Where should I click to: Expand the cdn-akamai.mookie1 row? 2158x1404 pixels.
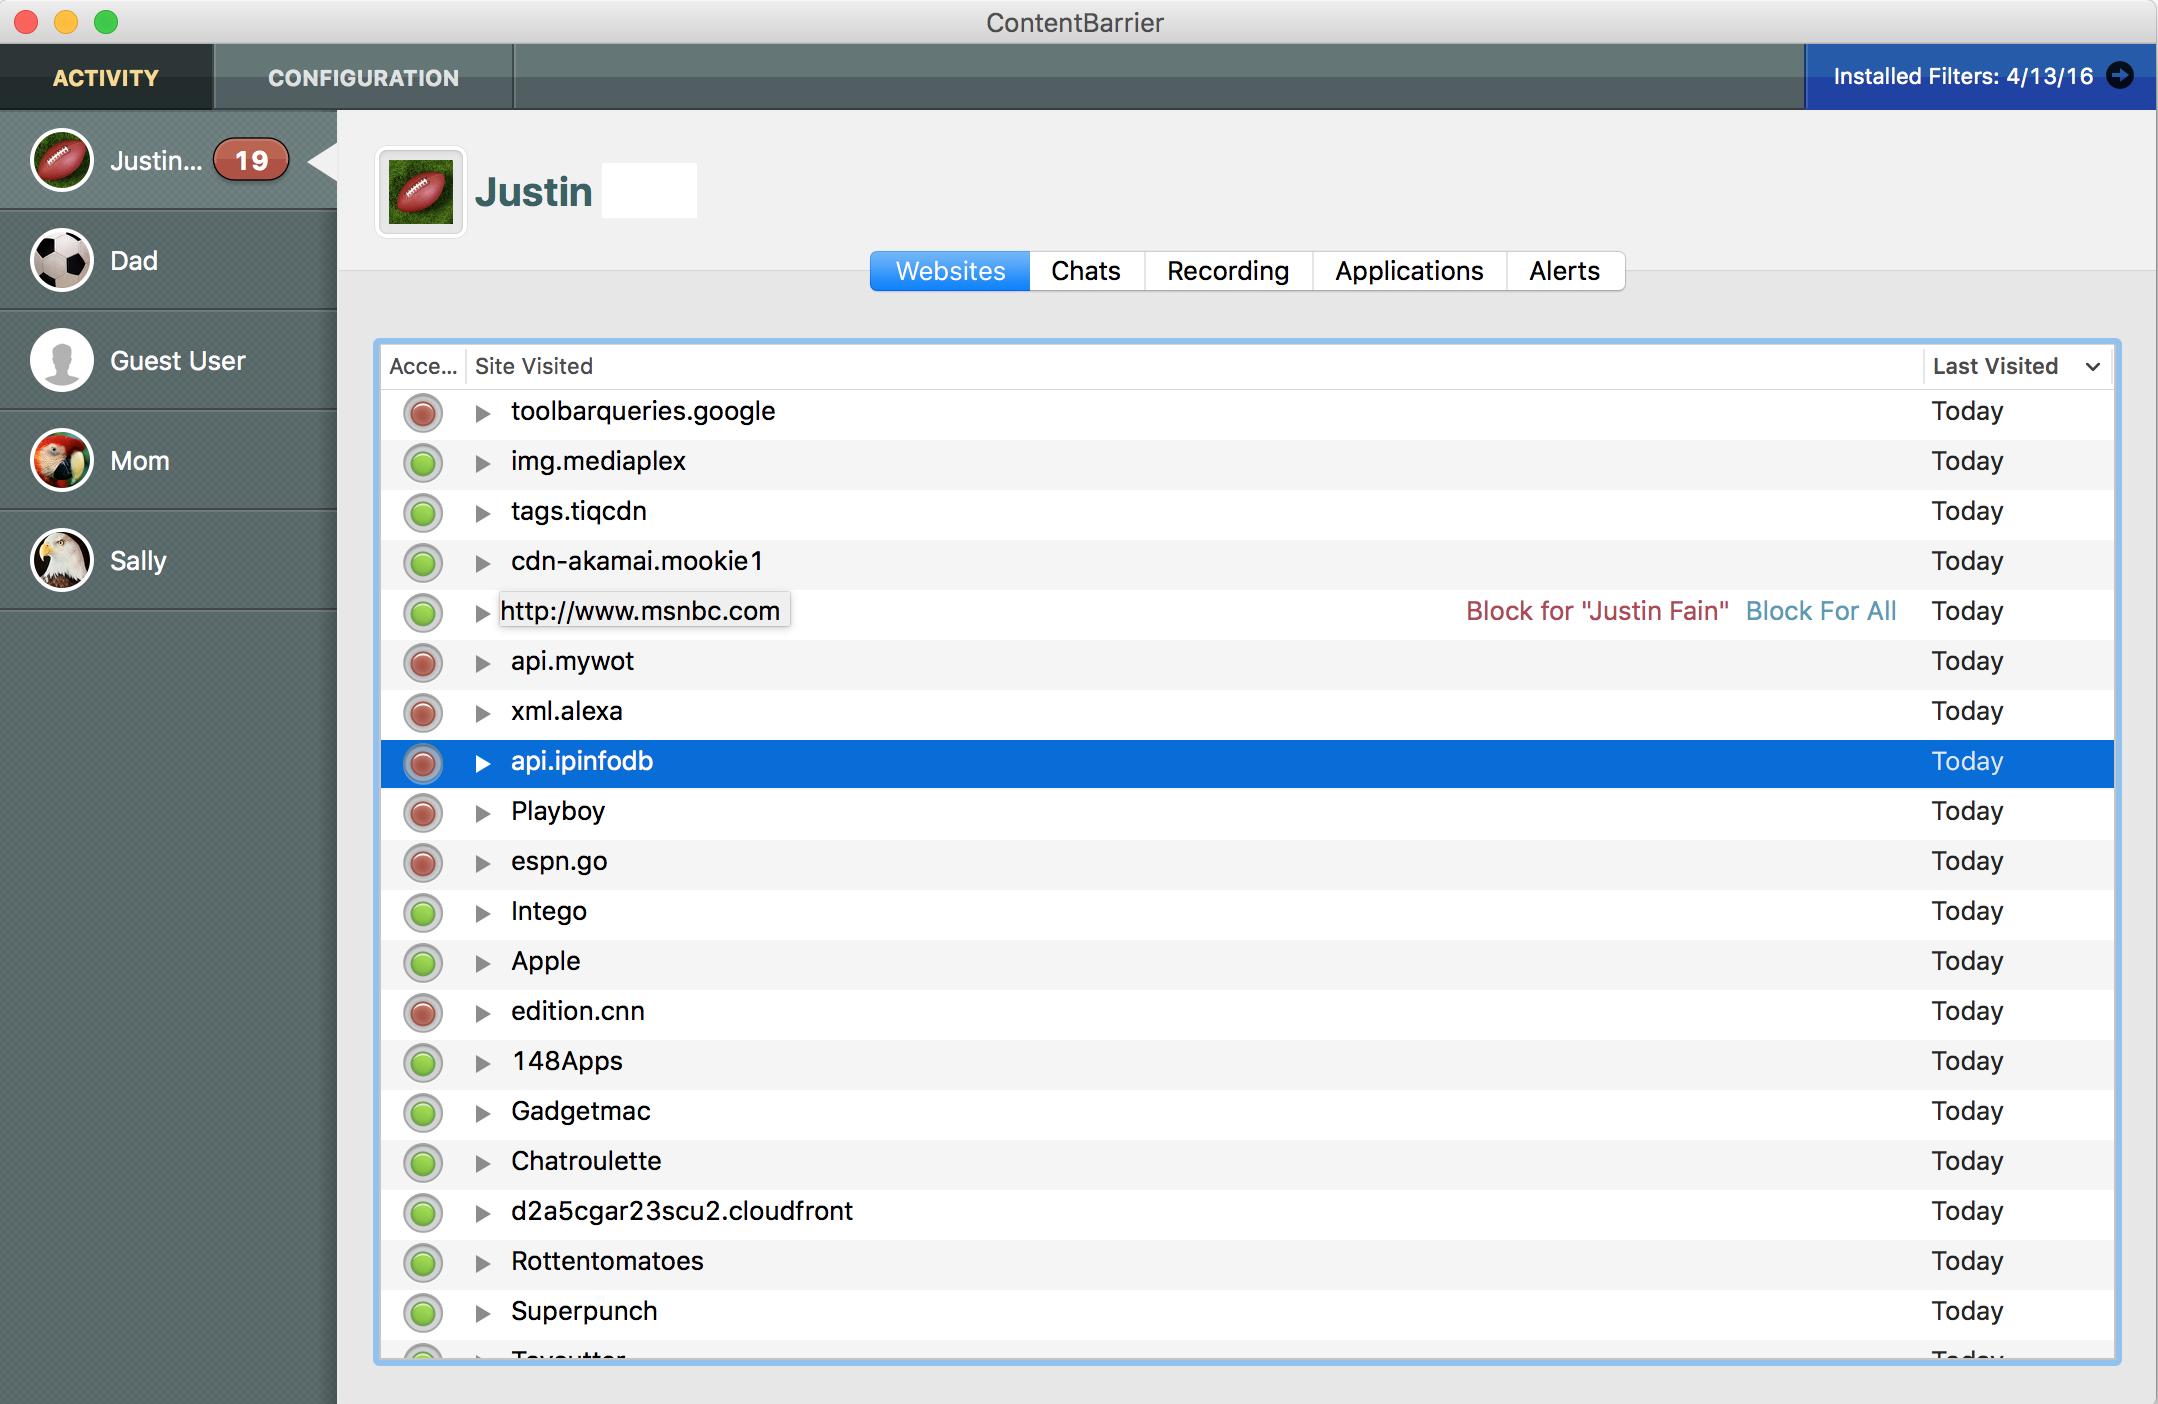pos(483,563)
